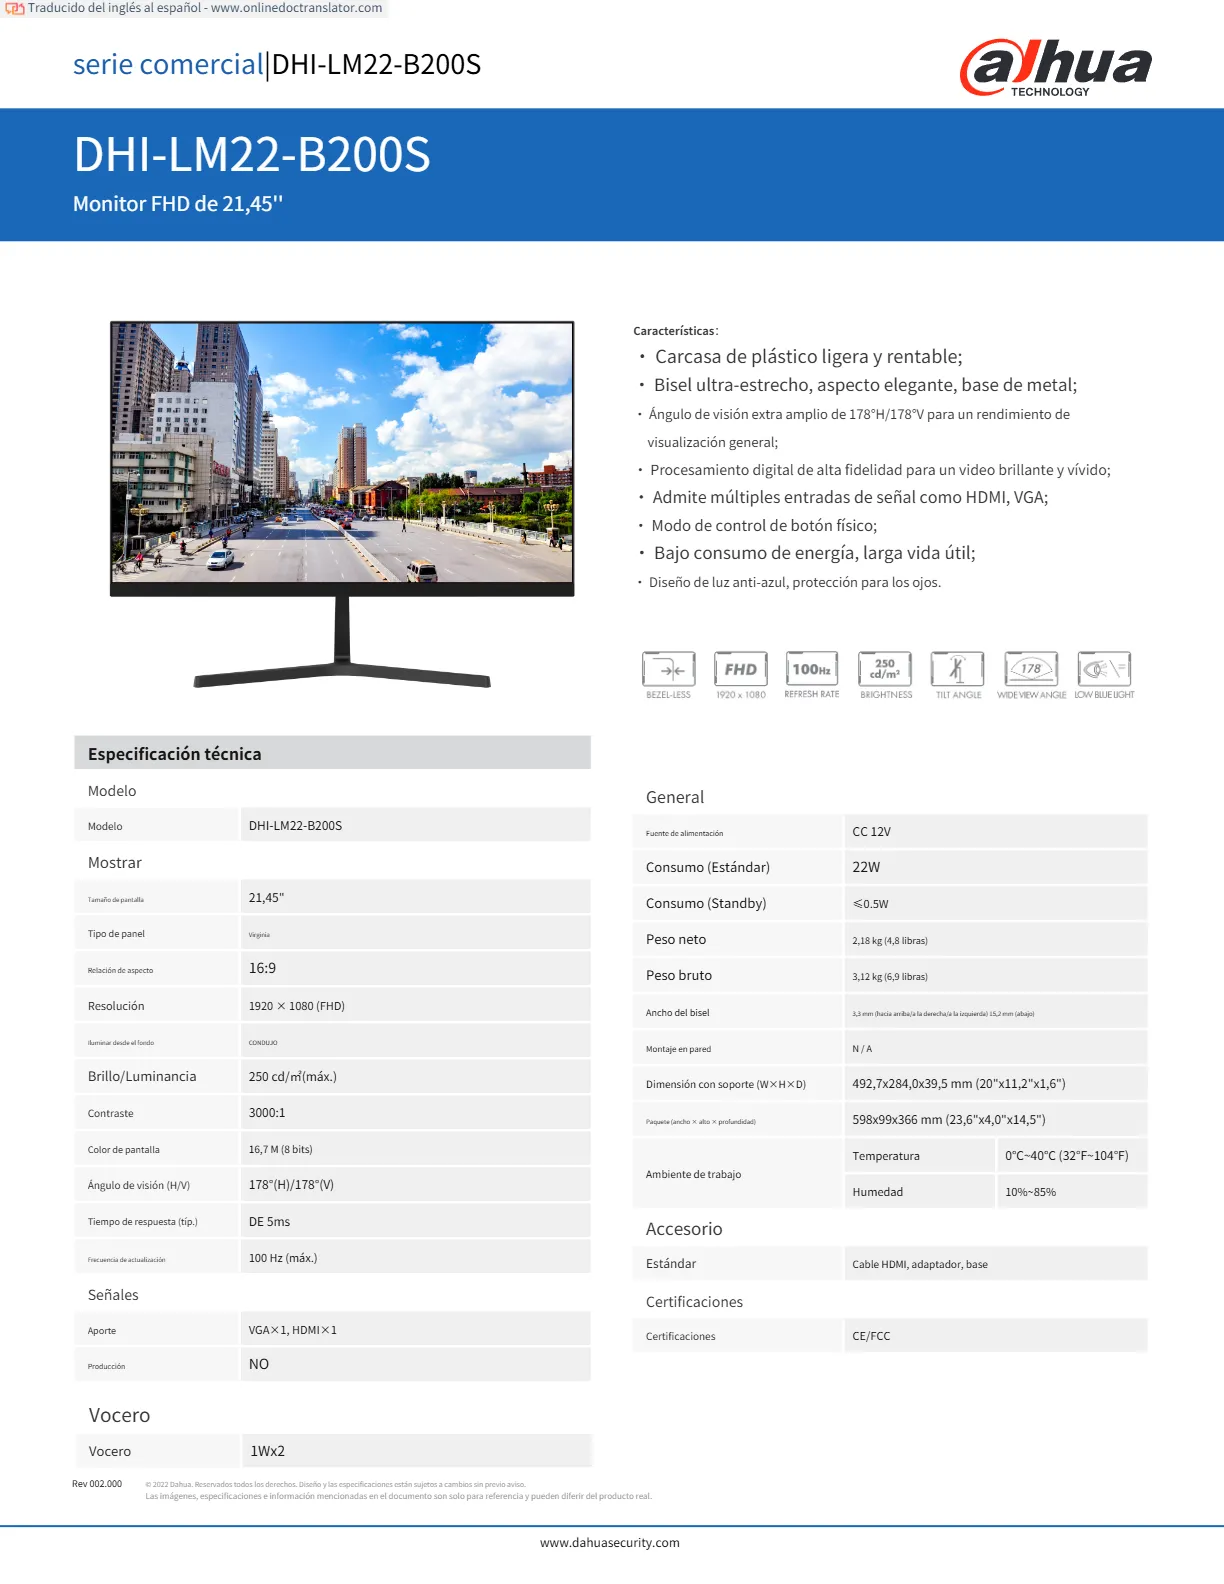Screen dimensions: 1224x1584
Task: Click the translator icon beside 'Traducido del inglés'
Action: click(x=14, y=8)
